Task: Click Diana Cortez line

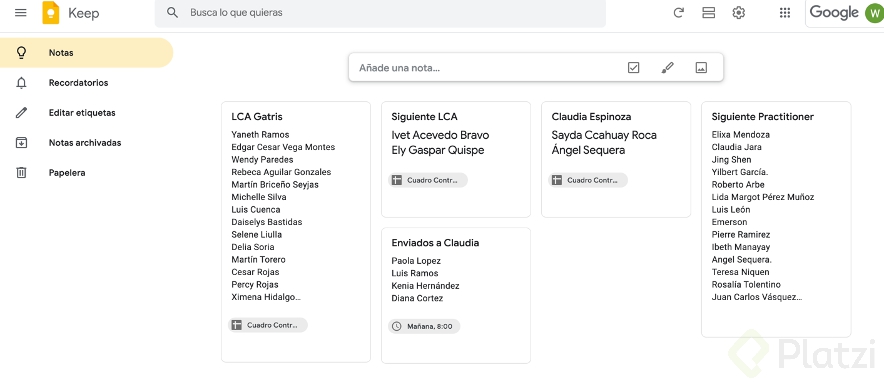Action: (x=417, y=298)
